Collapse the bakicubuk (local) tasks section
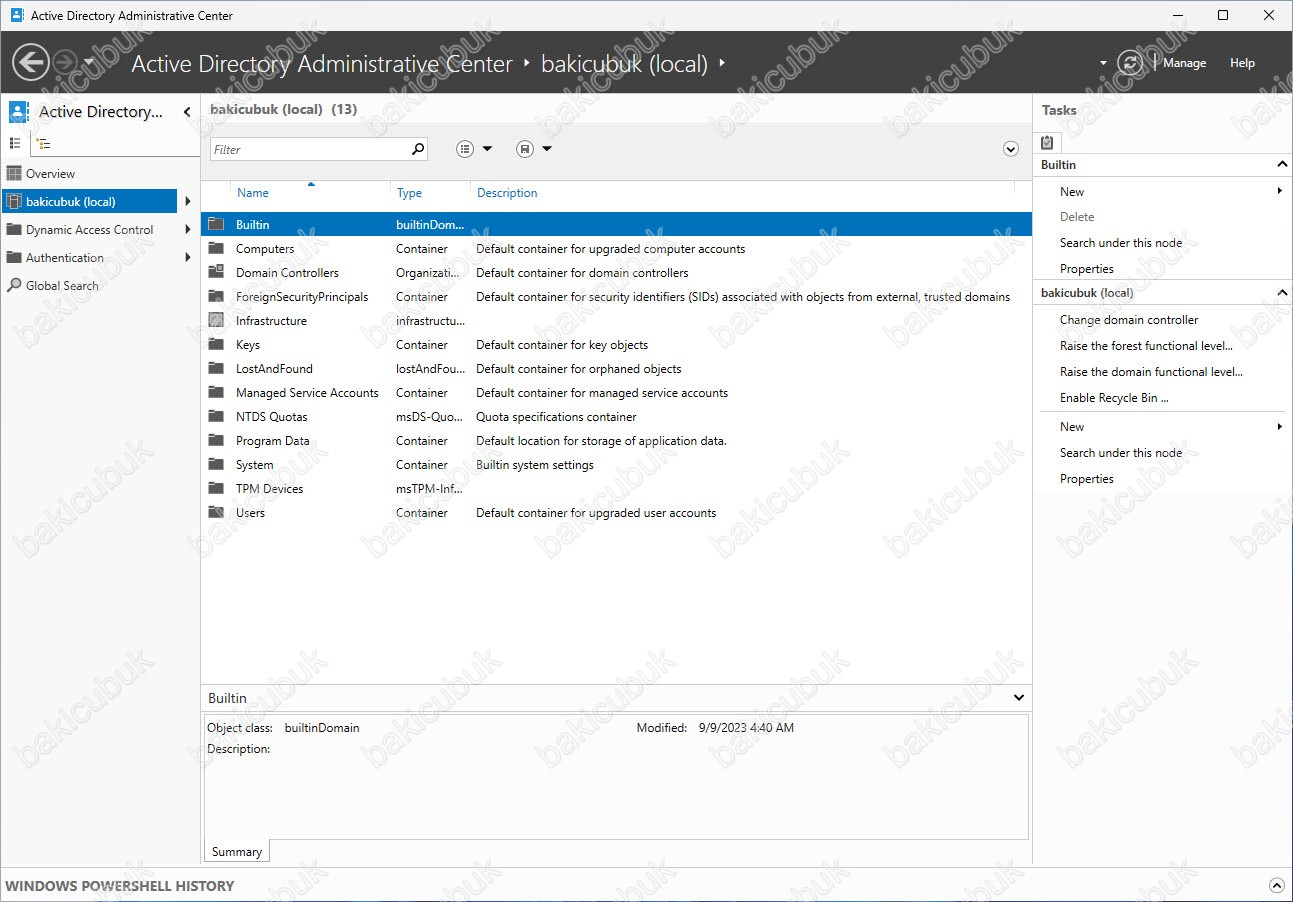Viewport: 1293px width, 902px height. click(x=1282, y=293)
